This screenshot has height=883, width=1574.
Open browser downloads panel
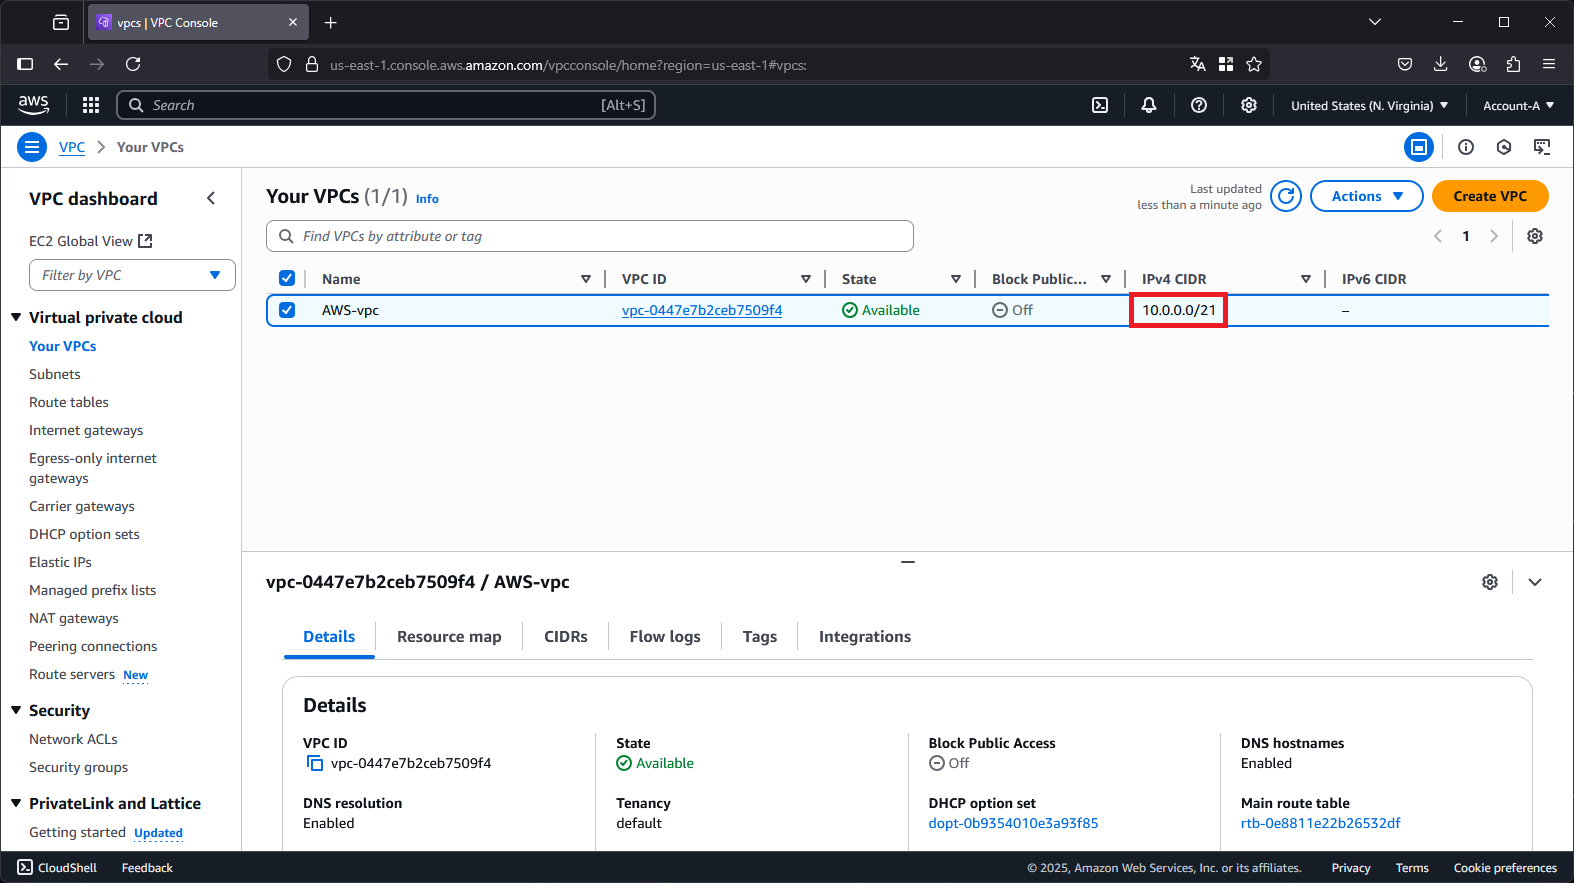[1441, 64]
